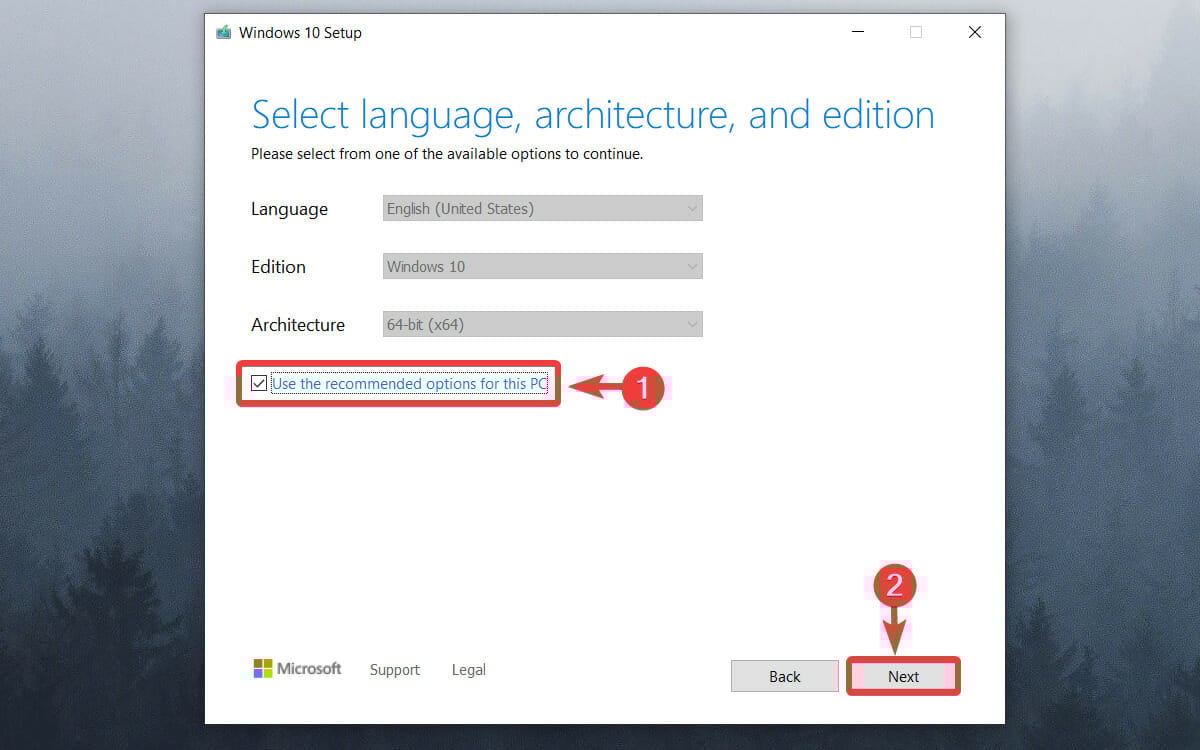The width and height of the screenshot is (1200, 750).
Task: Click the Microsoft logo
Action: click(297, 669)
